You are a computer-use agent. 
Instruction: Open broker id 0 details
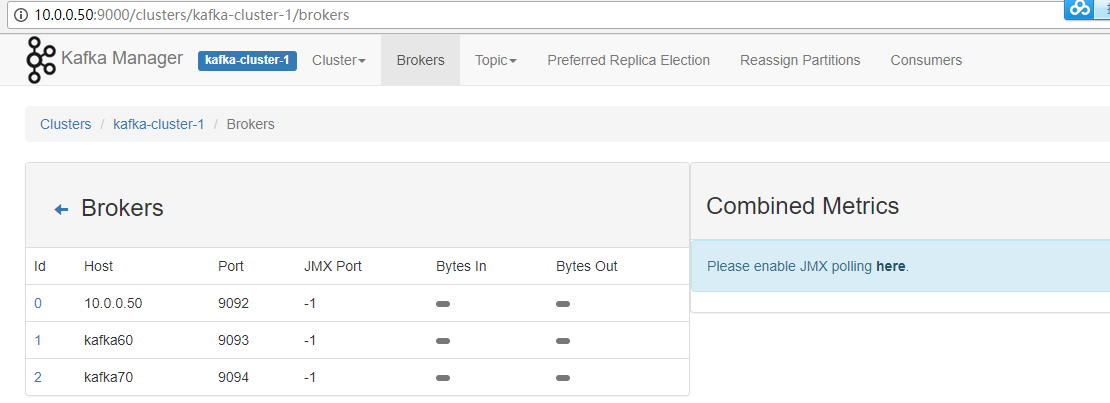[38, 303]
